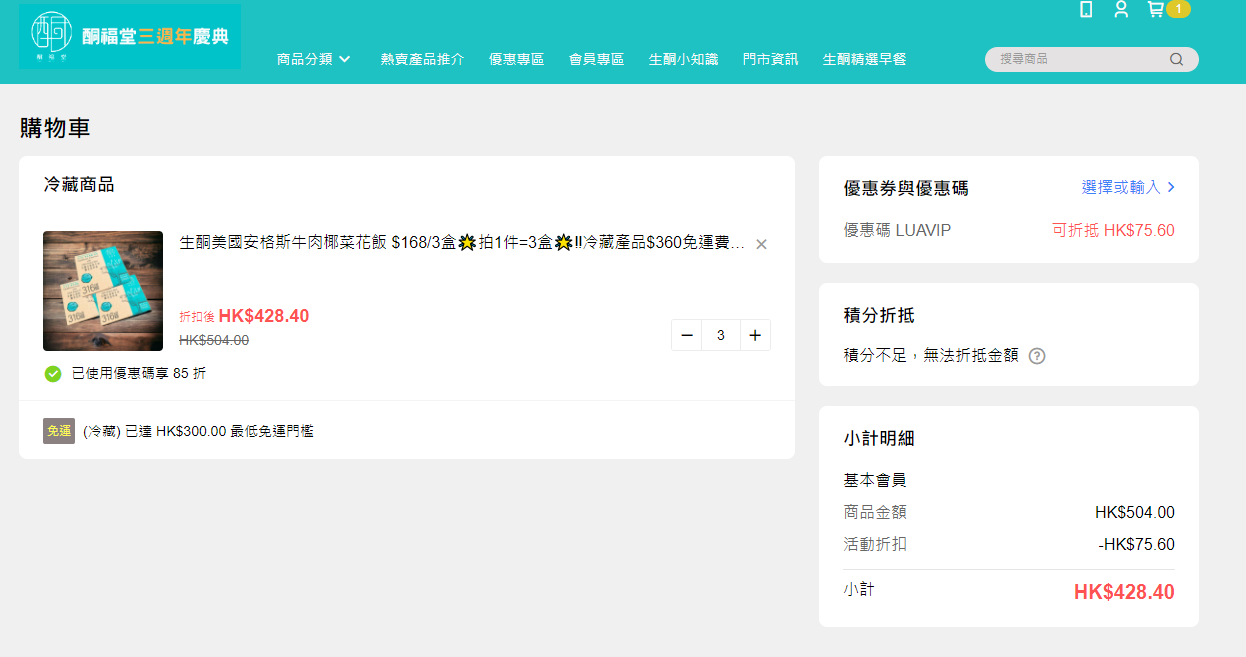Open 生酮小知識 section
Viewport: 1246px width, 657px height.
coord(683,60)
